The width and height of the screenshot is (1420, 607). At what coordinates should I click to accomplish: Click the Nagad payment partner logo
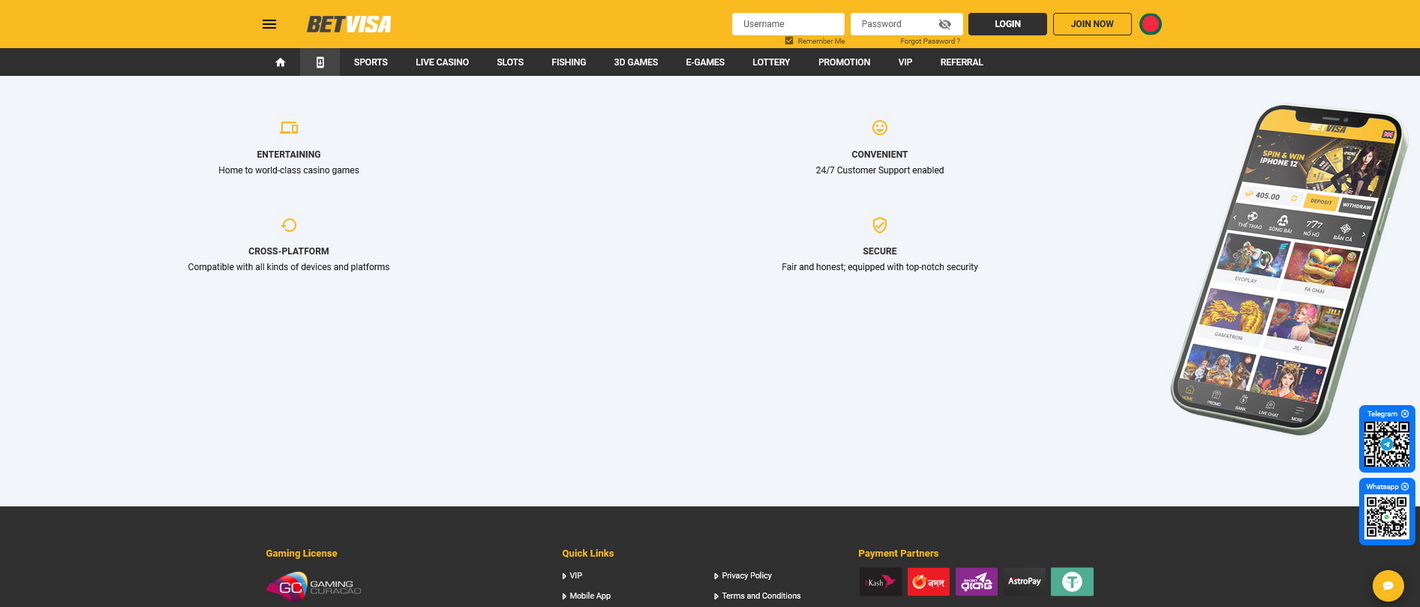click(x=928, y=581)
